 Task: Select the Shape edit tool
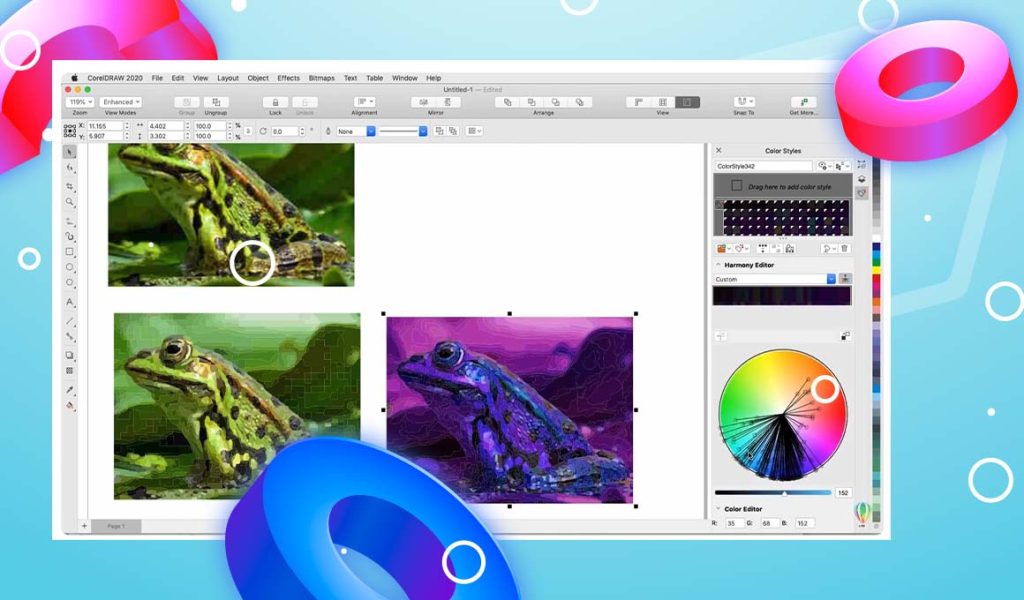(70, 168)
